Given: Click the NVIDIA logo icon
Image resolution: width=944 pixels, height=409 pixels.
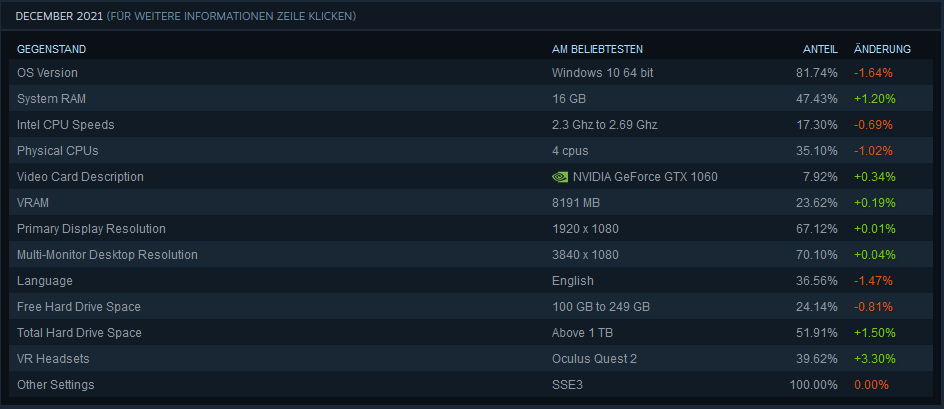Looking at the screenshot, I should pos(559,177).
